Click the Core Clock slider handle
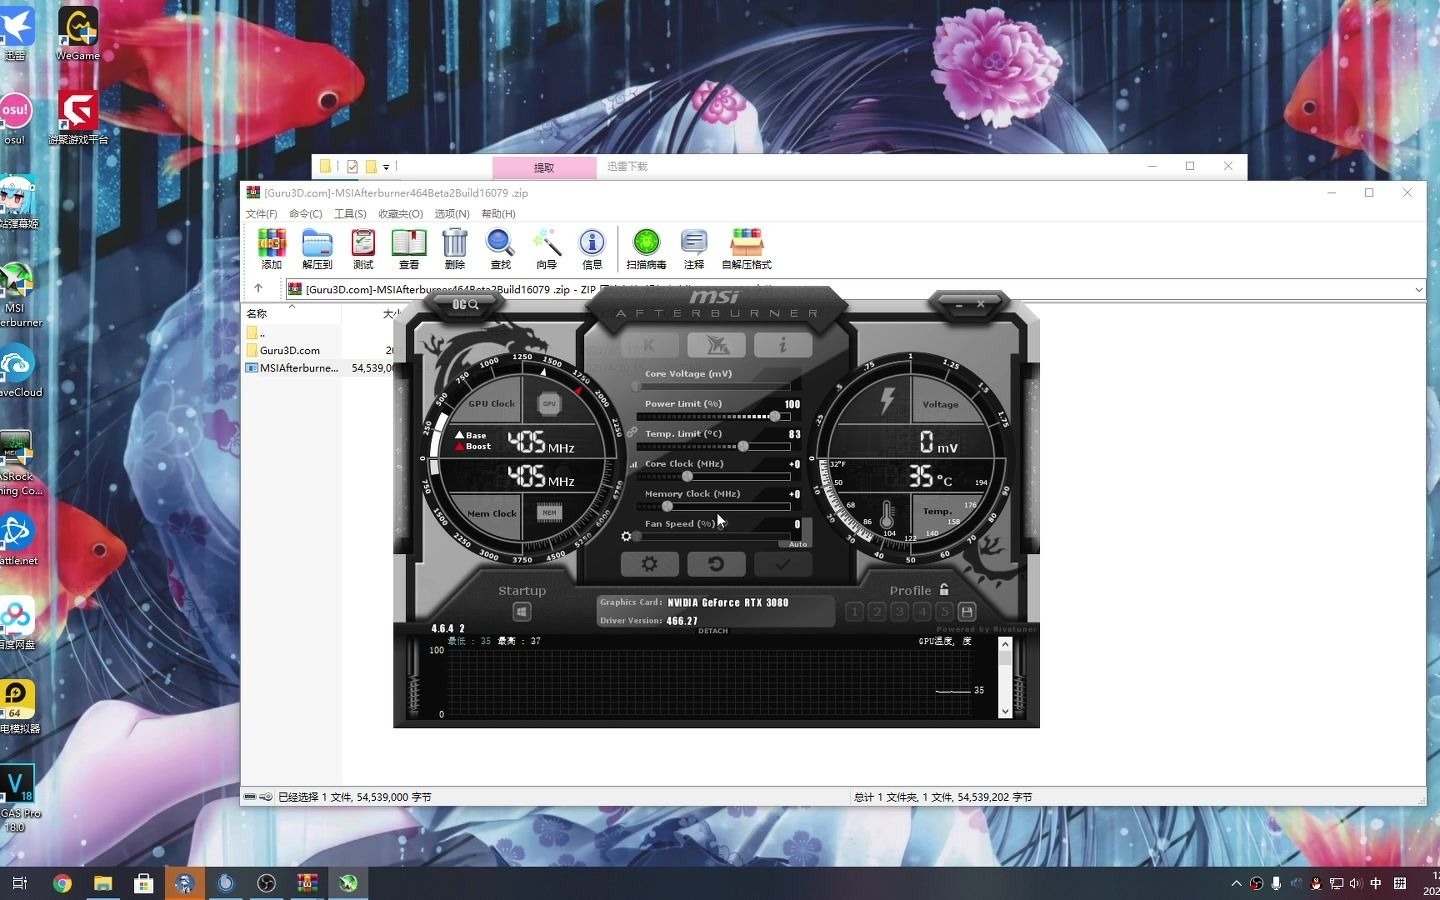This screenshot has height=900, width=1440. point(687,476)
